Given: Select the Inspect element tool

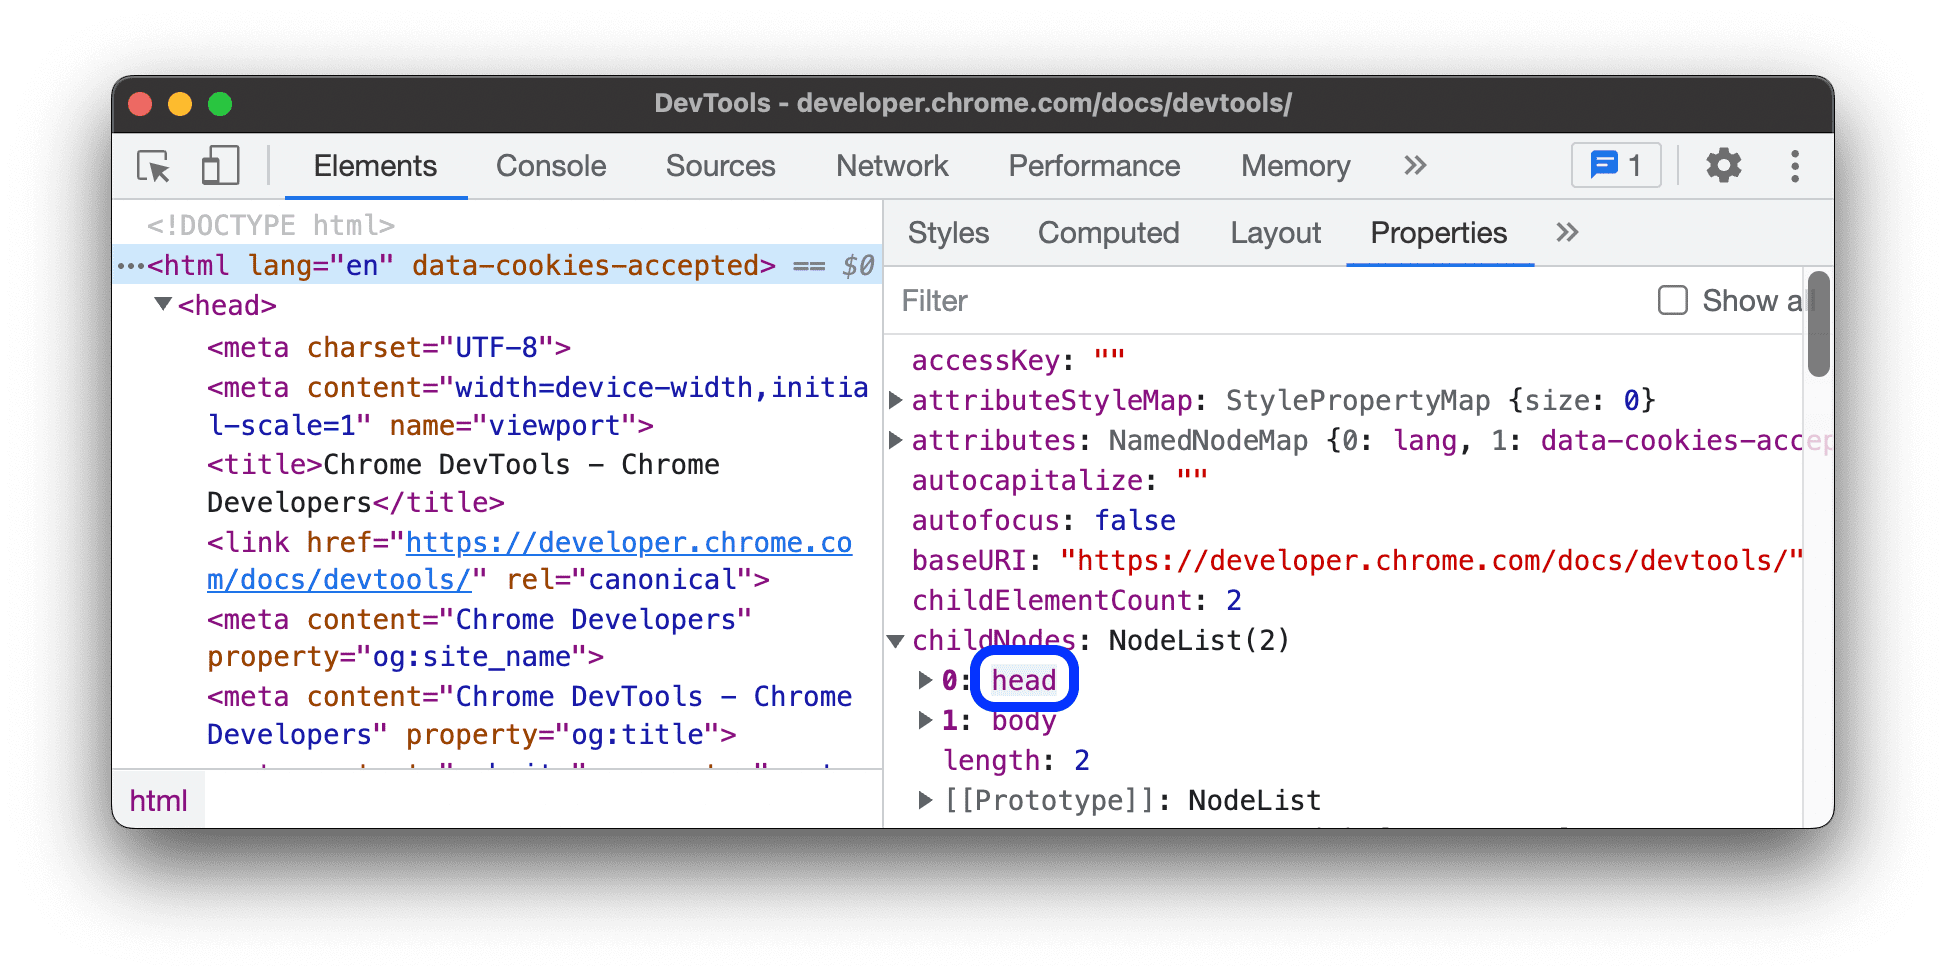Looking at the screenshot, I should click(x=152, y=166).
